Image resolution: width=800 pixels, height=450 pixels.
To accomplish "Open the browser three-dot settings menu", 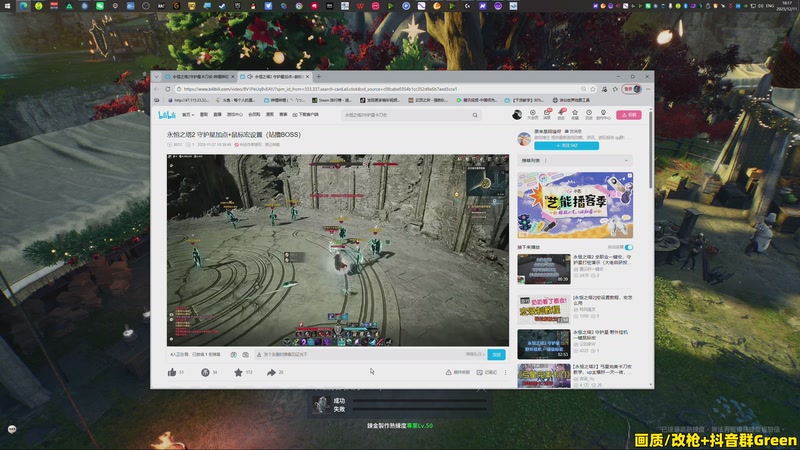I will click(x=648, y=89).
